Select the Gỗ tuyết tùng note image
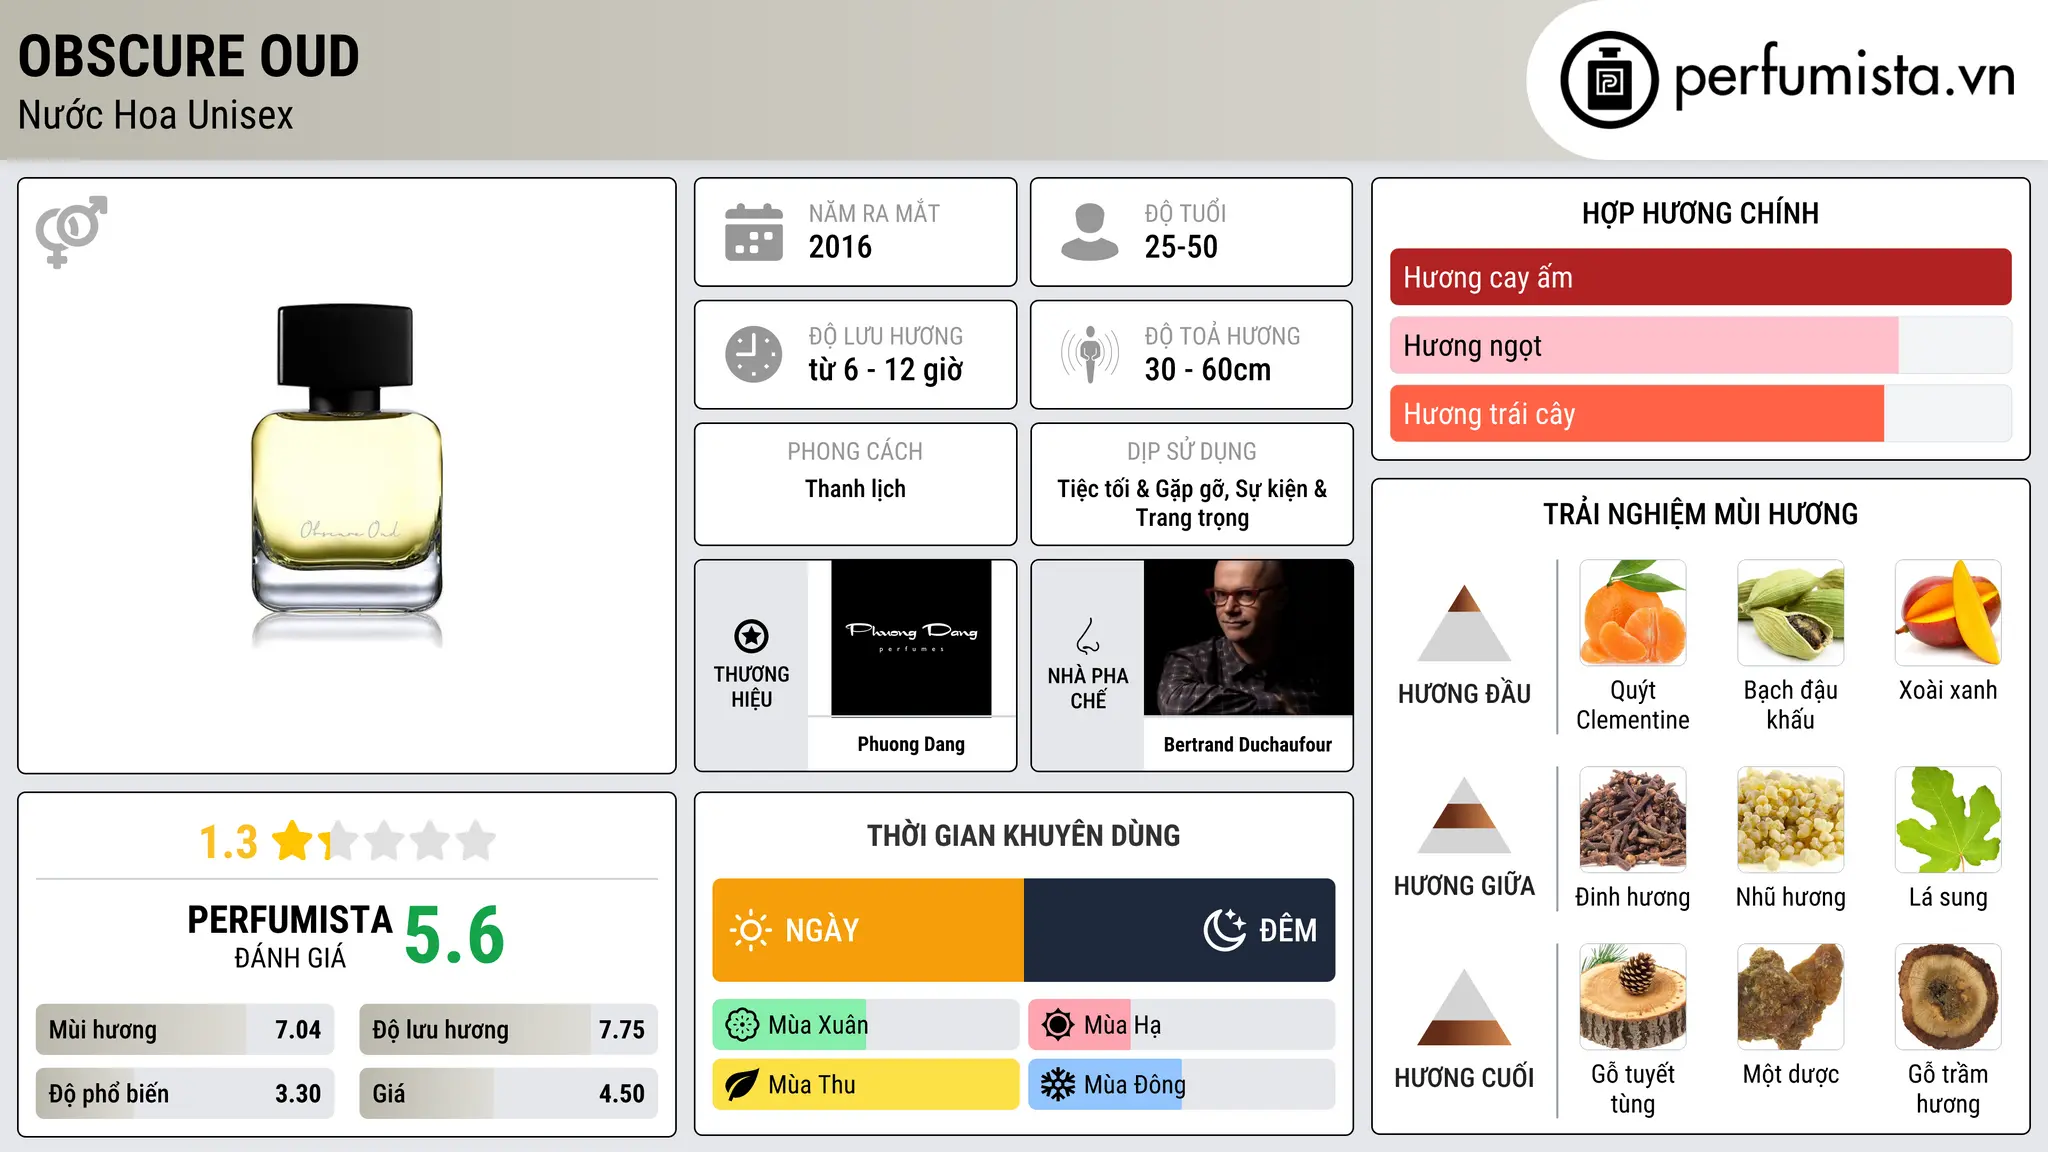The height and width of the screenshot is (1152, 2048). tap(1633, 997)
